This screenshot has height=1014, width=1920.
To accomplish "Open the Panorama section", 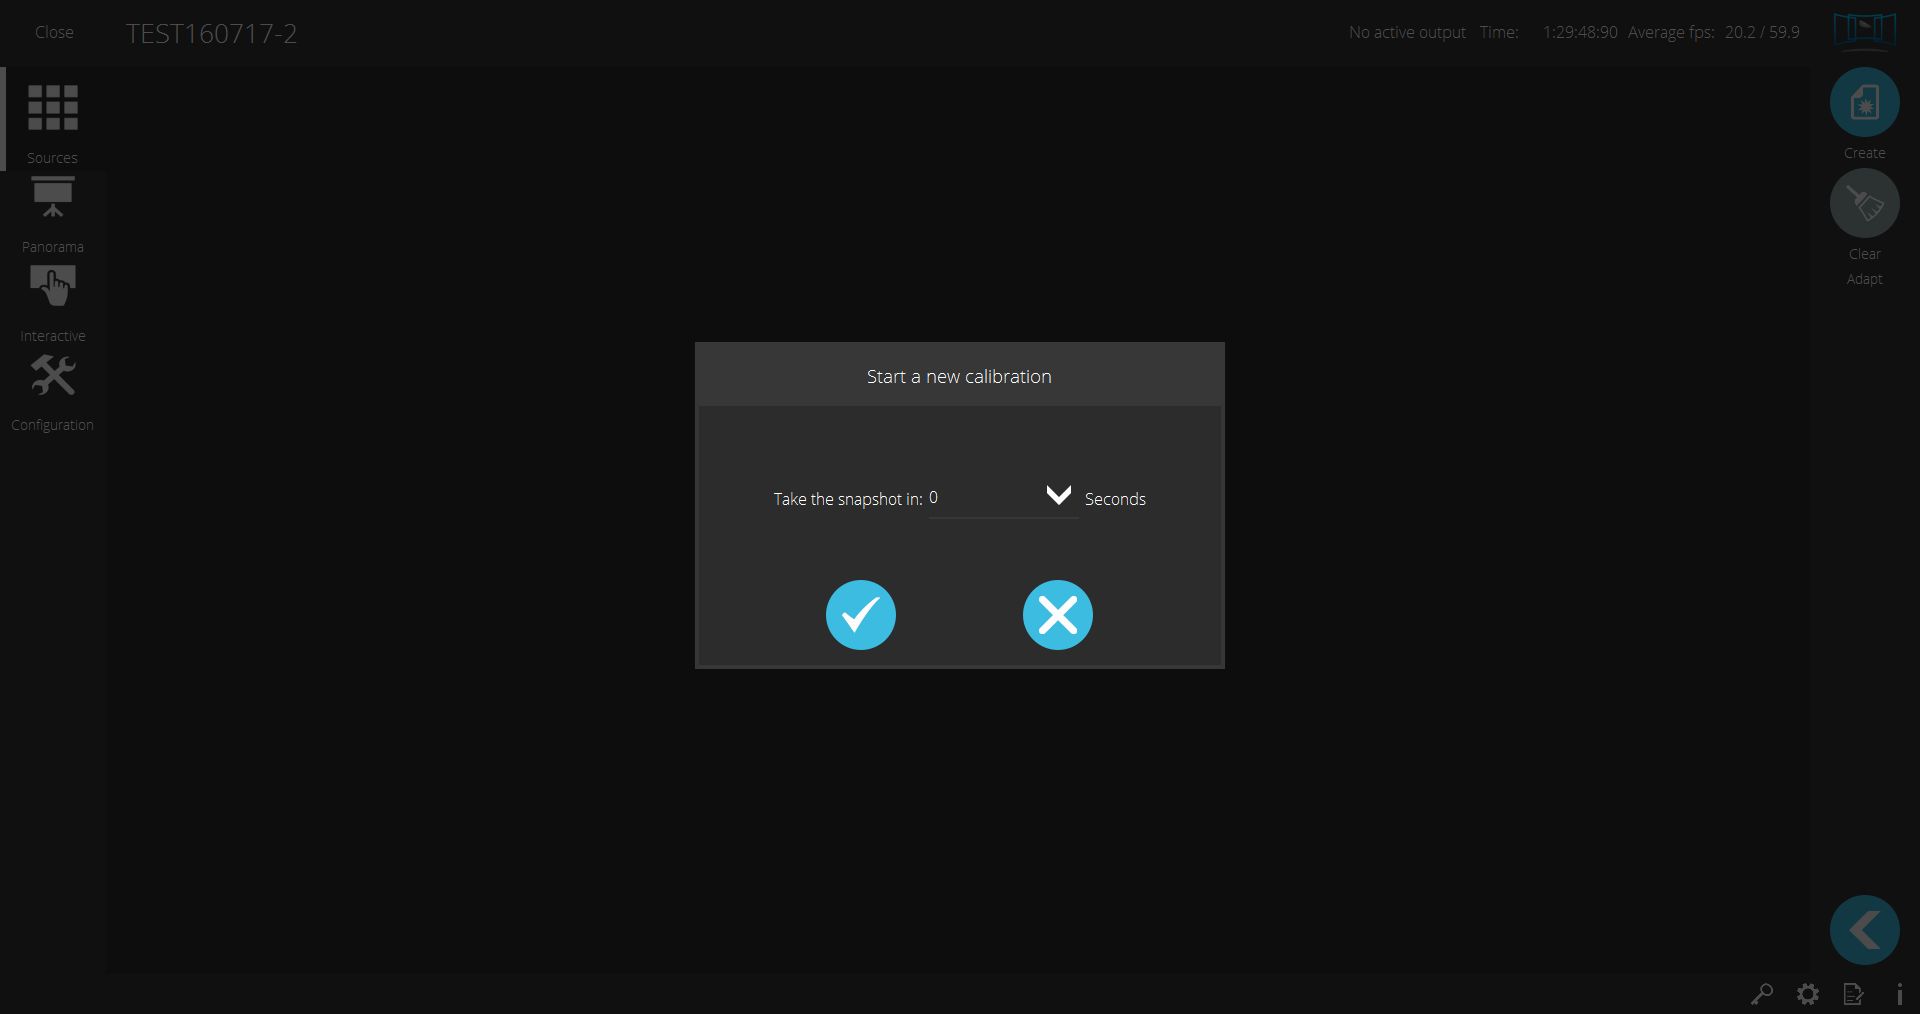I will [x=53, y=214].
